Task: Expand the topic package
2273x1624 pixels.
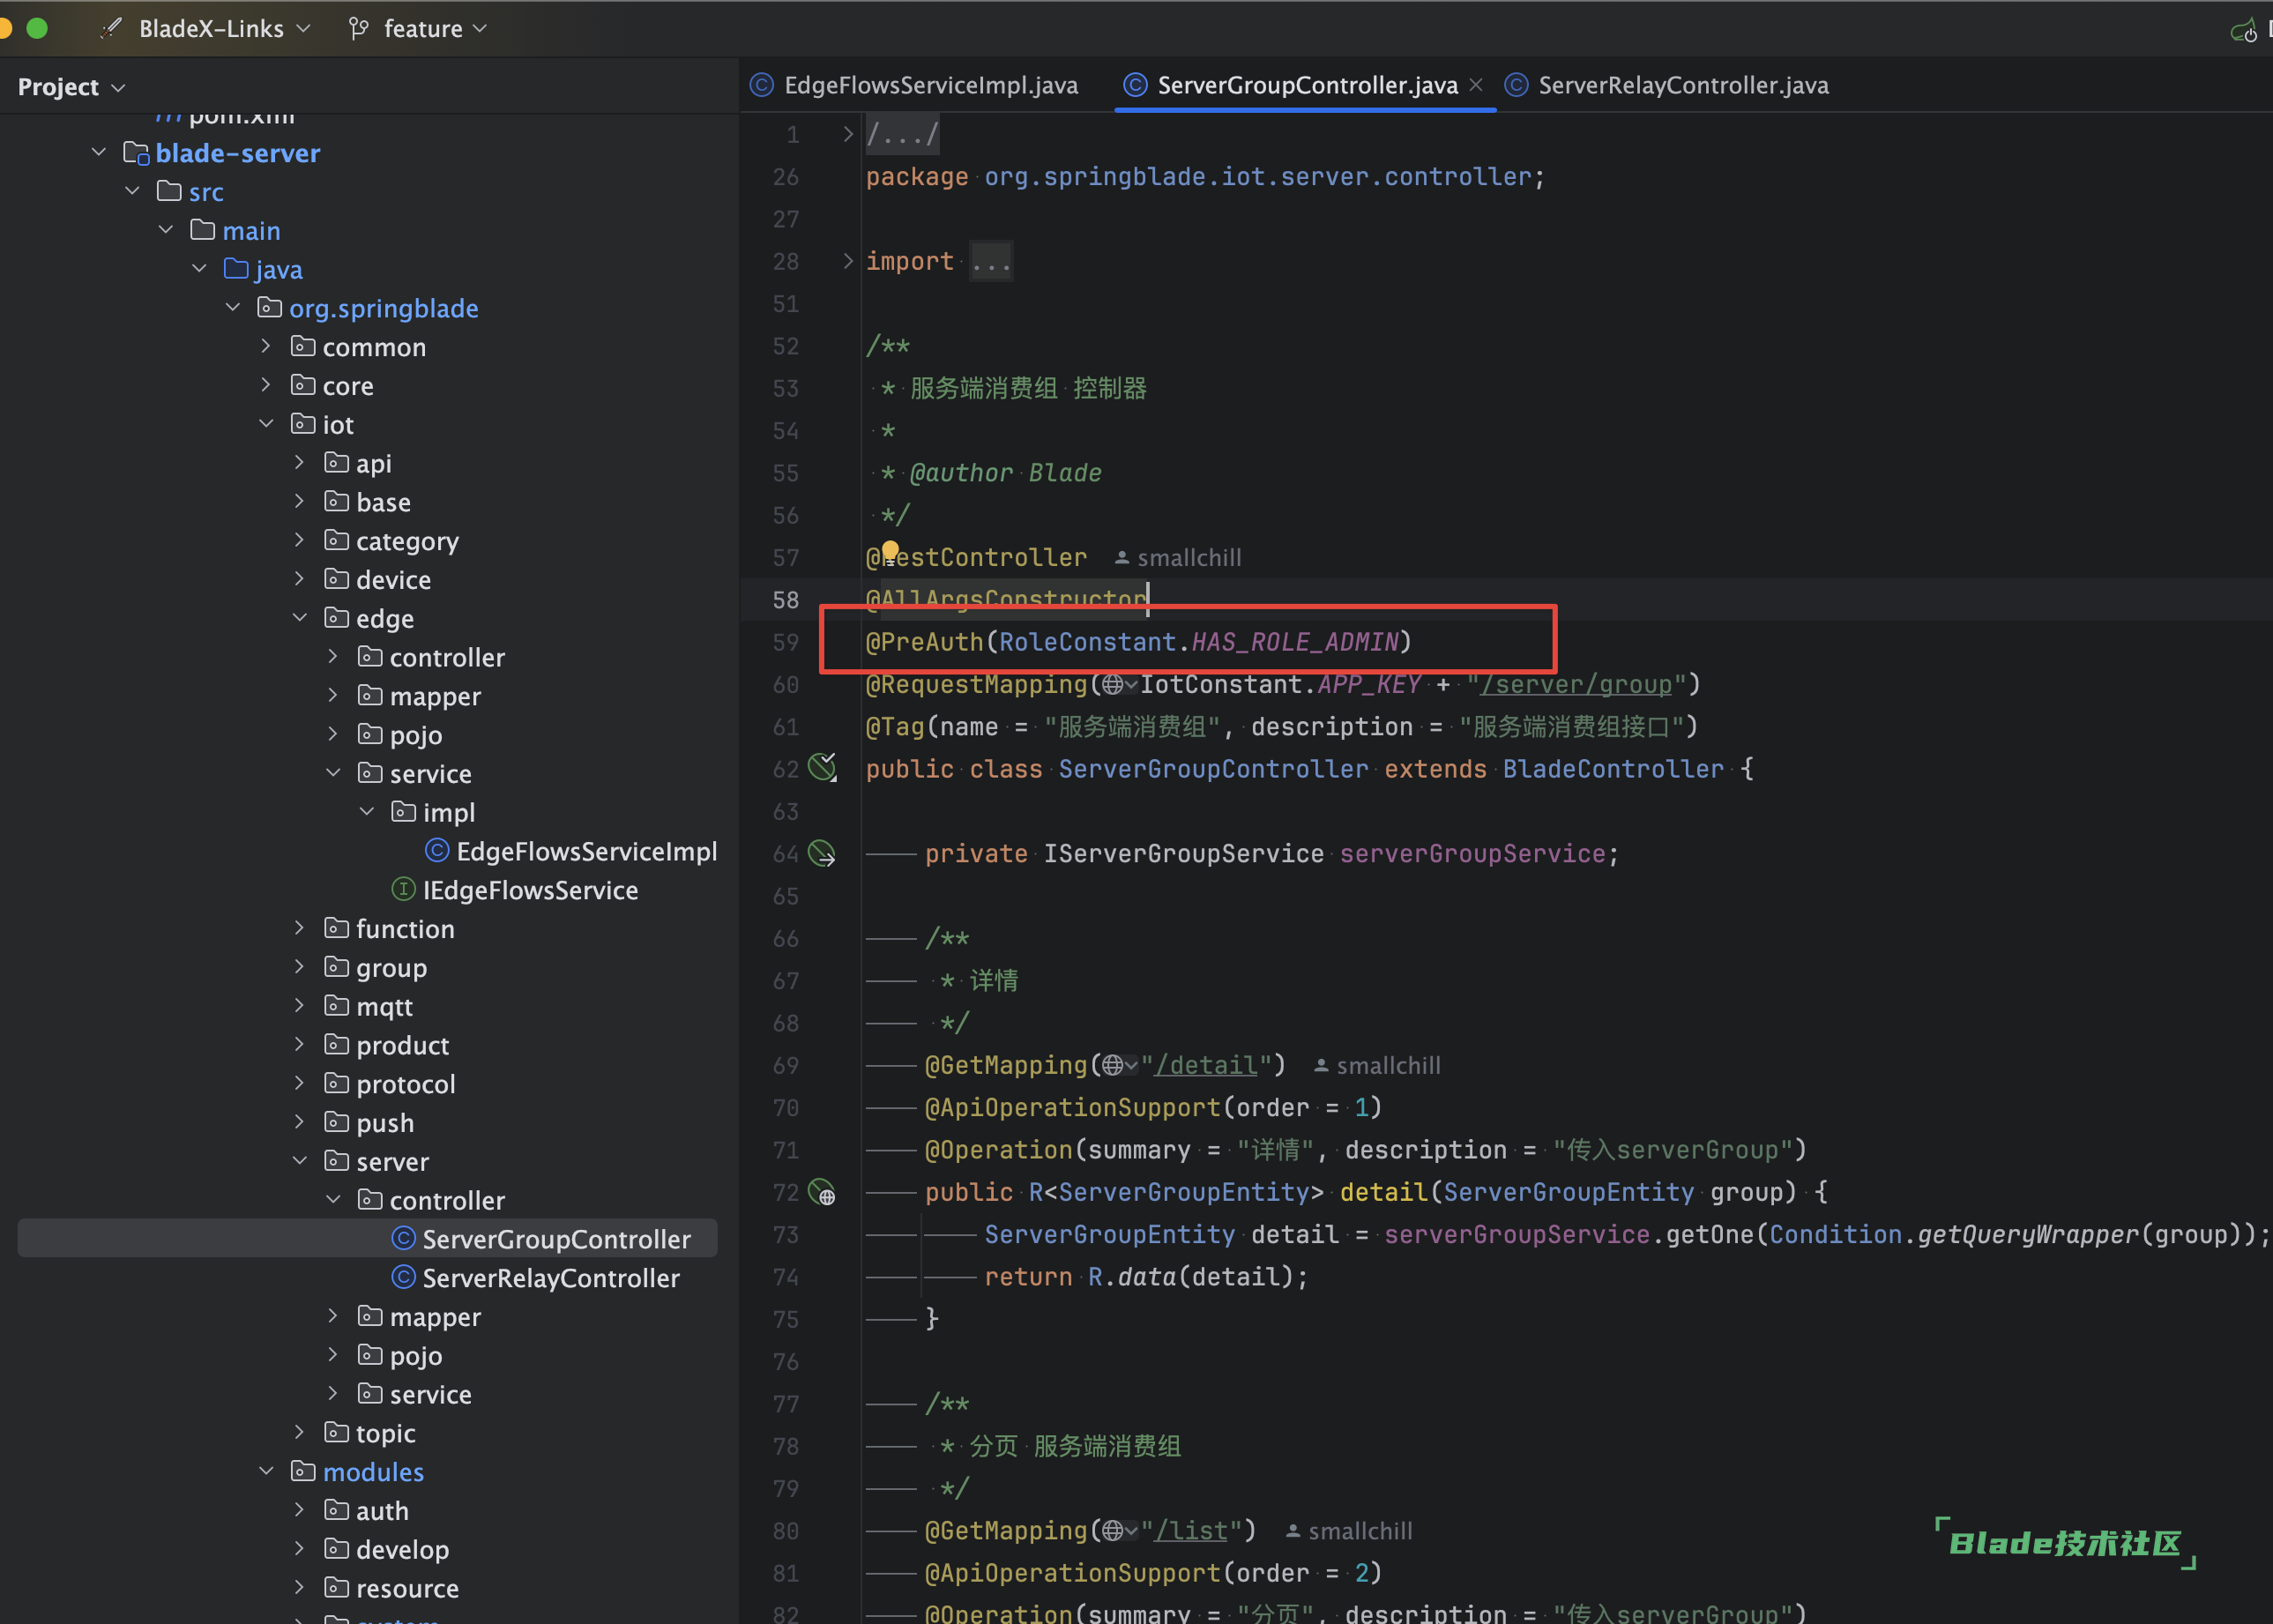Action: point(299,1433)
